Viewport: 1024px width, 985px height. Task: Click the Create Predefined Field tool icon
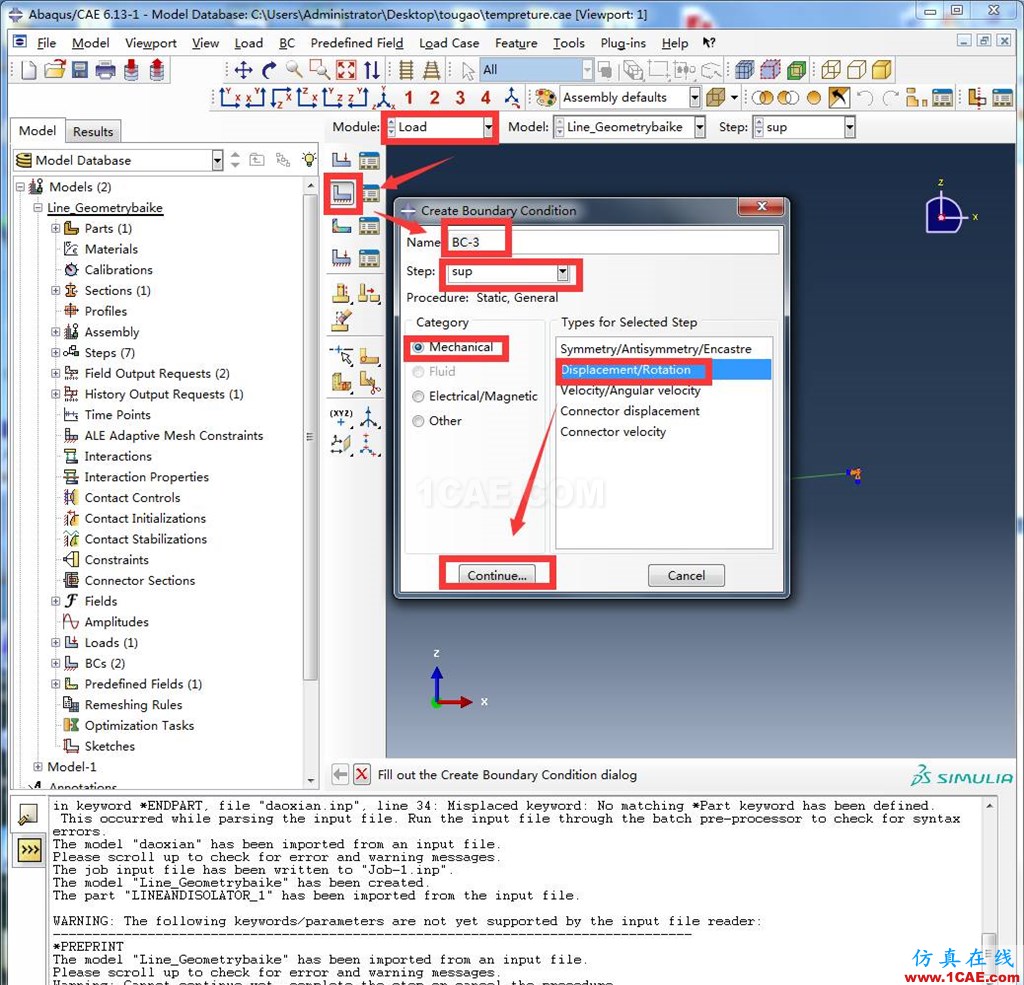[x=341, y=227]
